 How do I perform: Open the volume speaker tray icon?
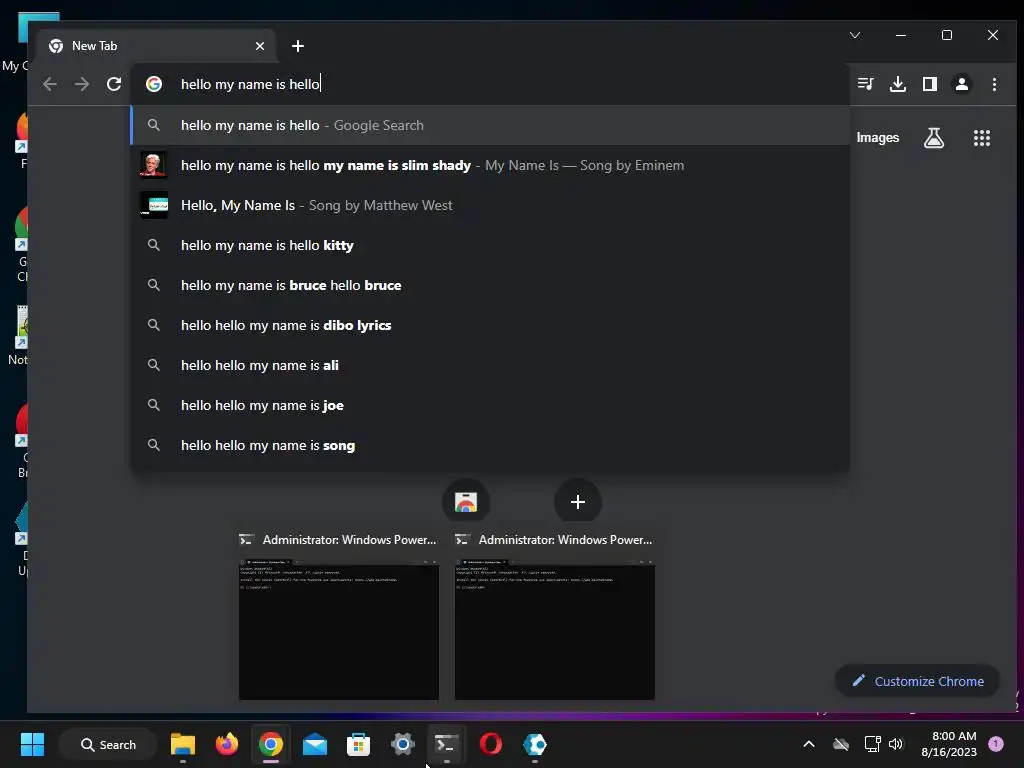click(x=896, y=744)
